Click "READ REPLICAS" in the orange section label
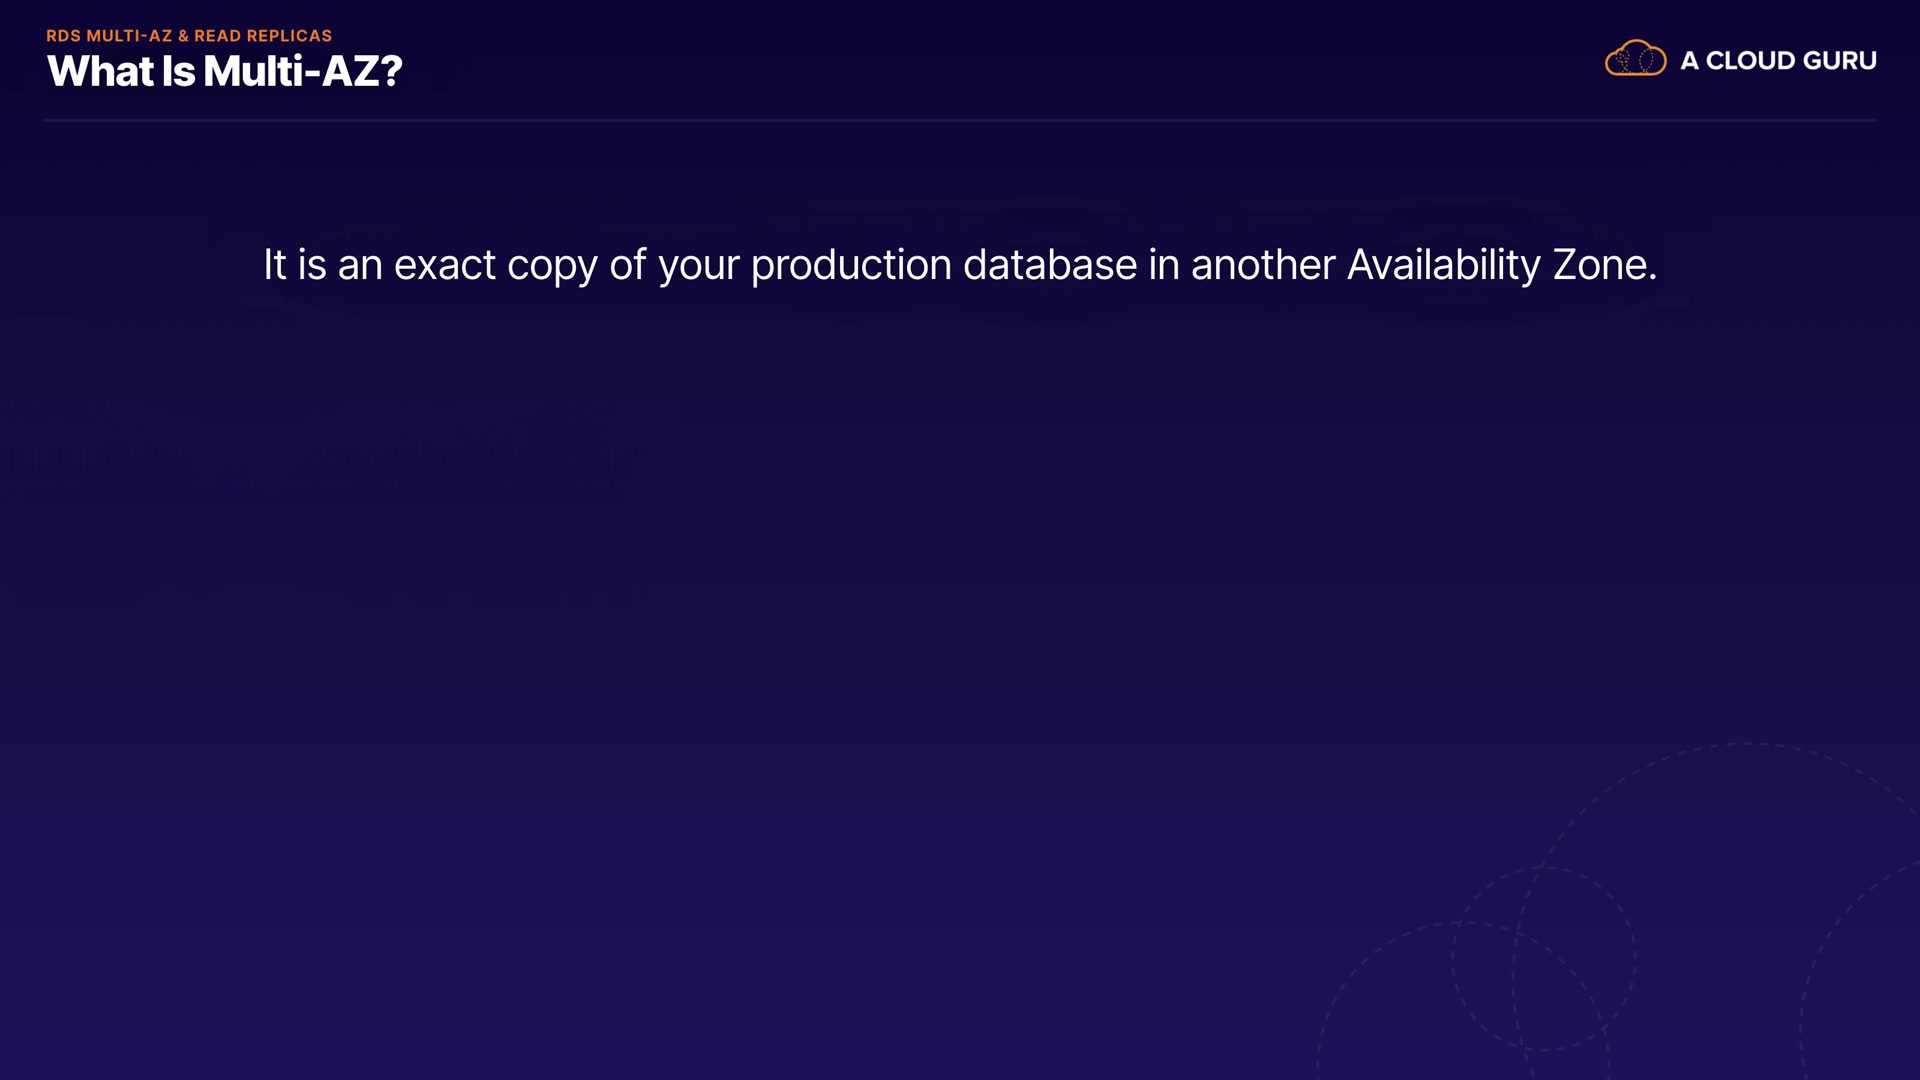The height and width of the screenshot is (1080, 1920). coord(263,36)
